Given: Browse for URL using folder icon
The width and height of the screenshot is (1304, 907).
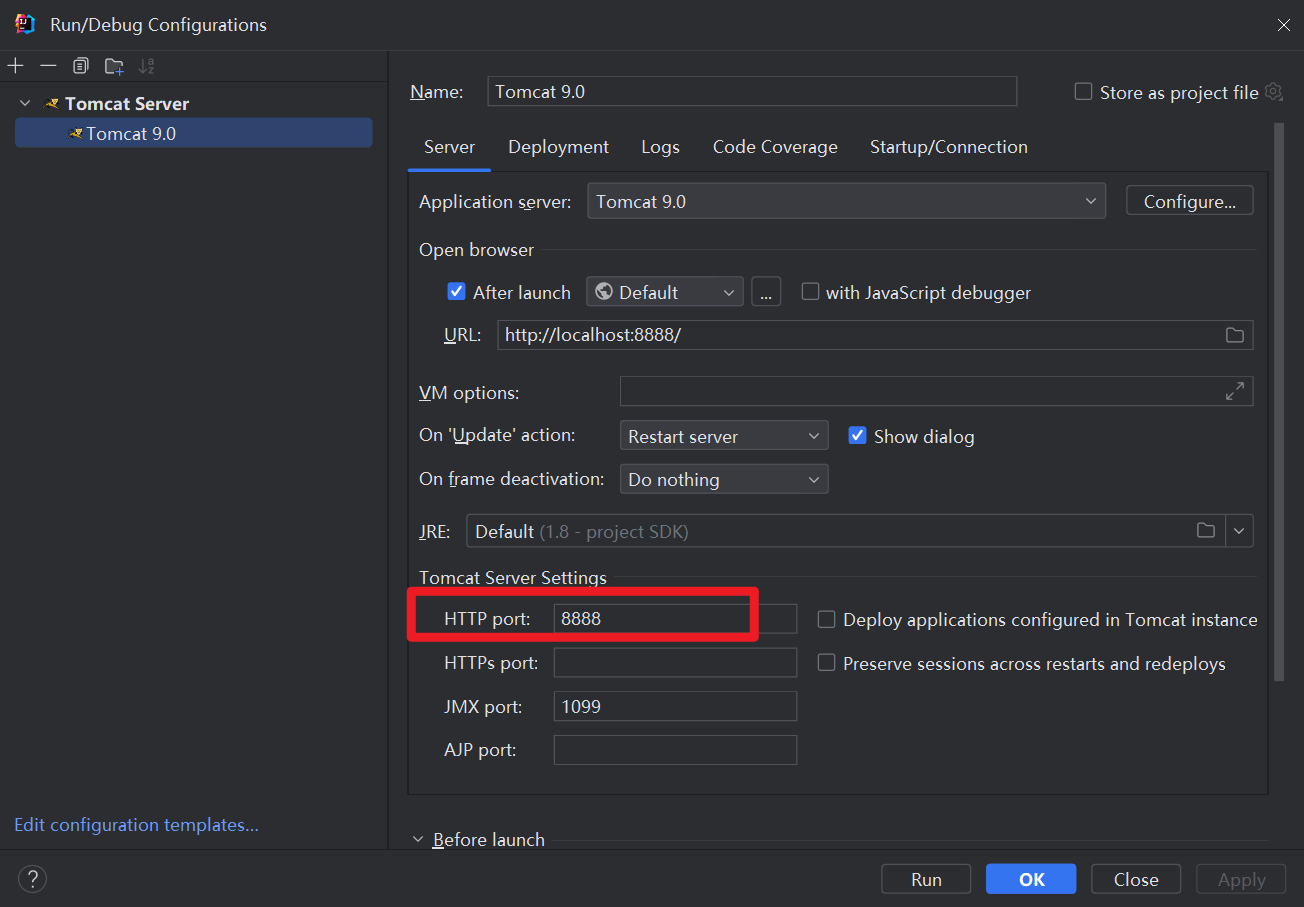Looking at the screenshot, I should [1235, 335].
